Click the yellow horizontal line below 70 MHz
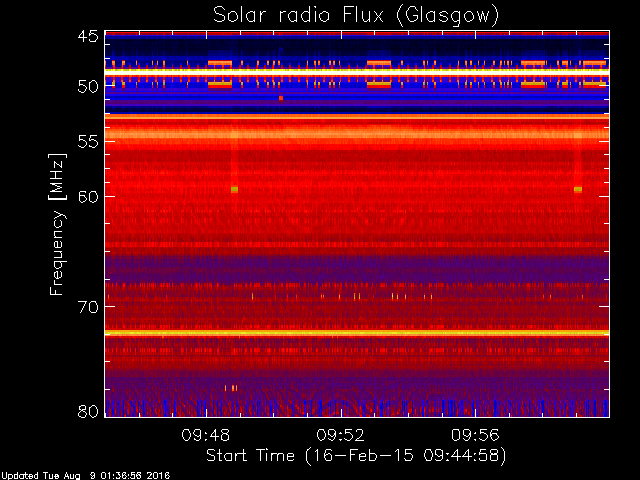 pyautogui.click(x=357, y=333)
